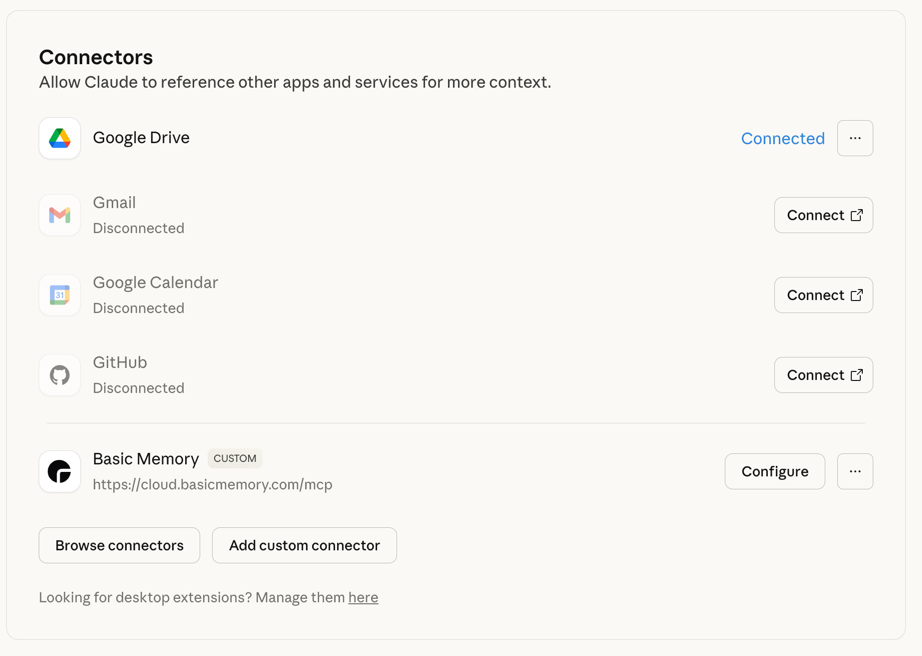Open Browse connectors

click(x=119, y=545)
